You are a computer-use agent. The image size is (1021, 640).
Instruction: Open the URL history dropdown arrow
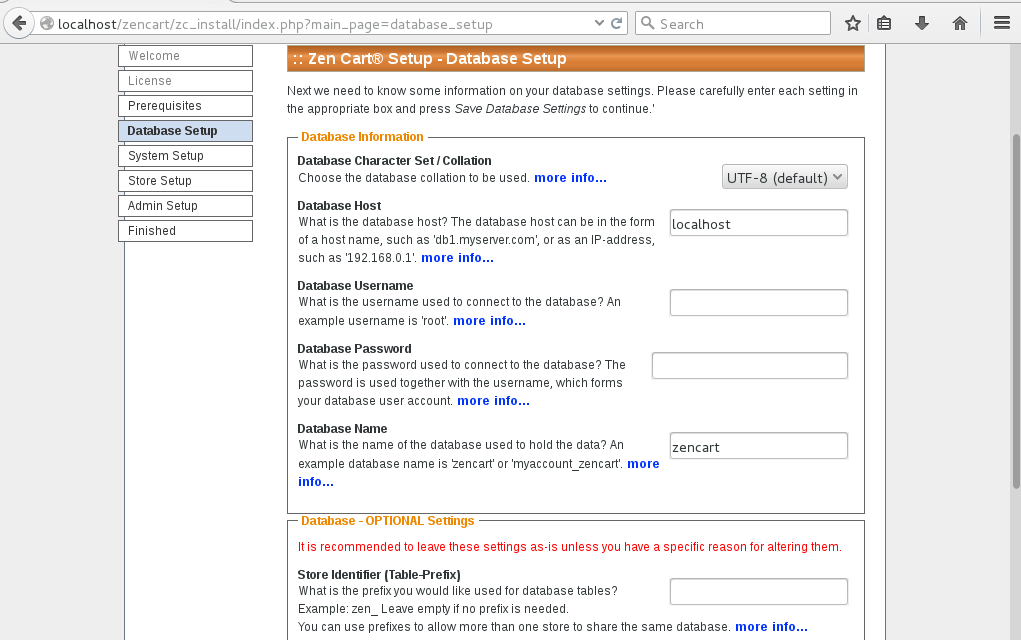click(599, 23)
